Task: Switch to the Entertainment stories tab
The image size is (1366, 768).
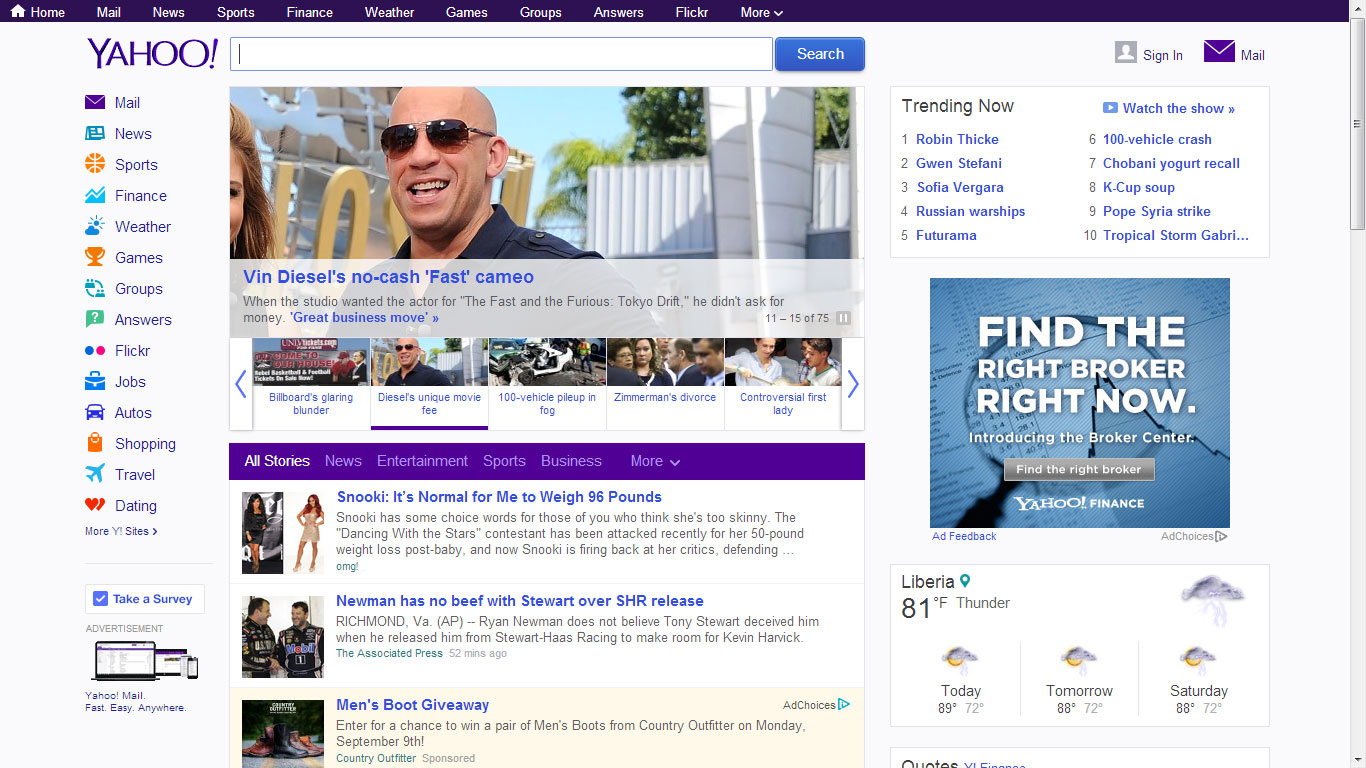Action: [422, 461]
